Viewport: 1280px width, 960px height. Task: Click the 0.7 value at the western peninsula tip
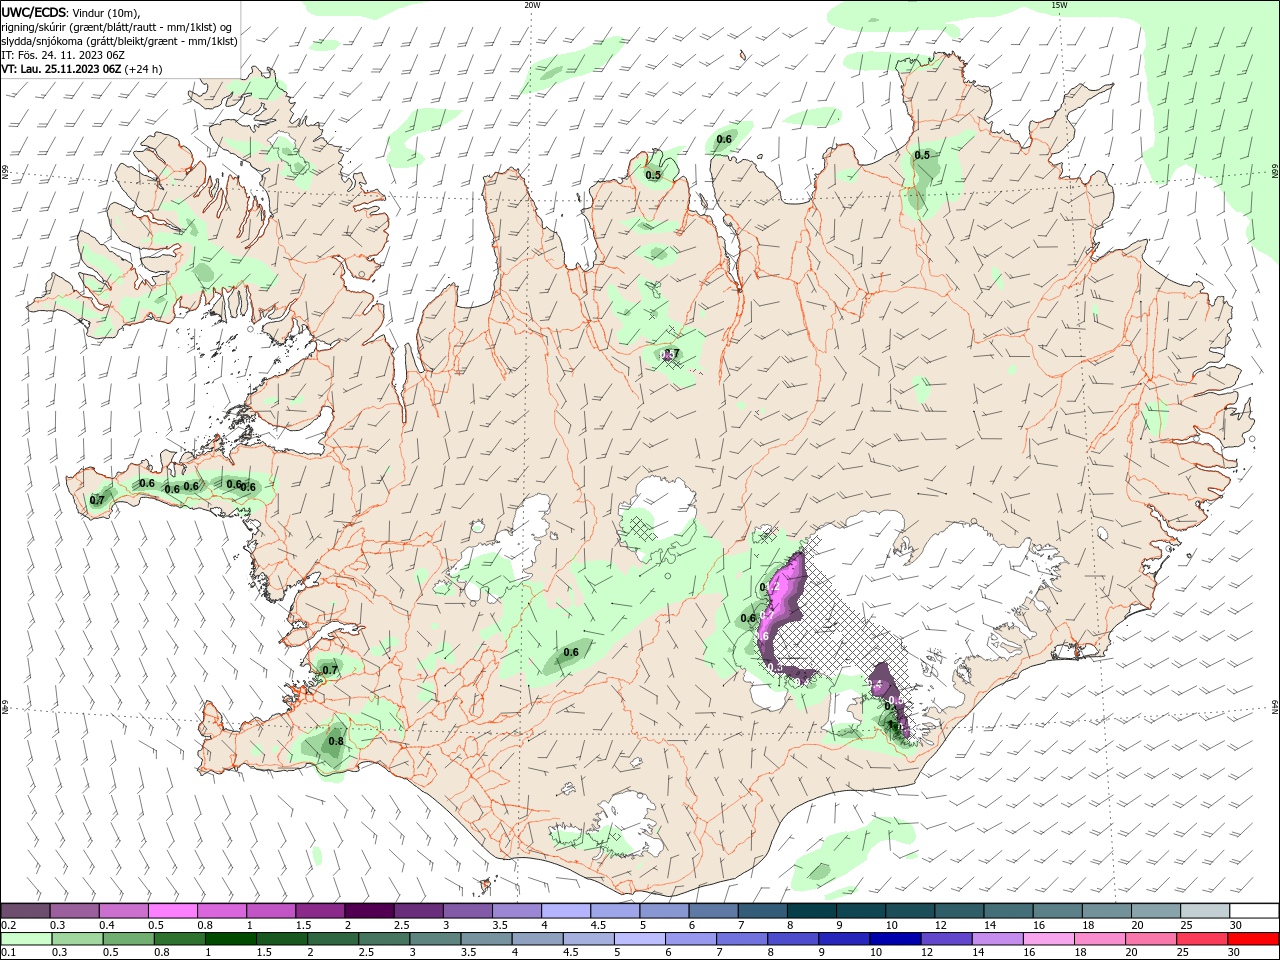click(97, 500)
